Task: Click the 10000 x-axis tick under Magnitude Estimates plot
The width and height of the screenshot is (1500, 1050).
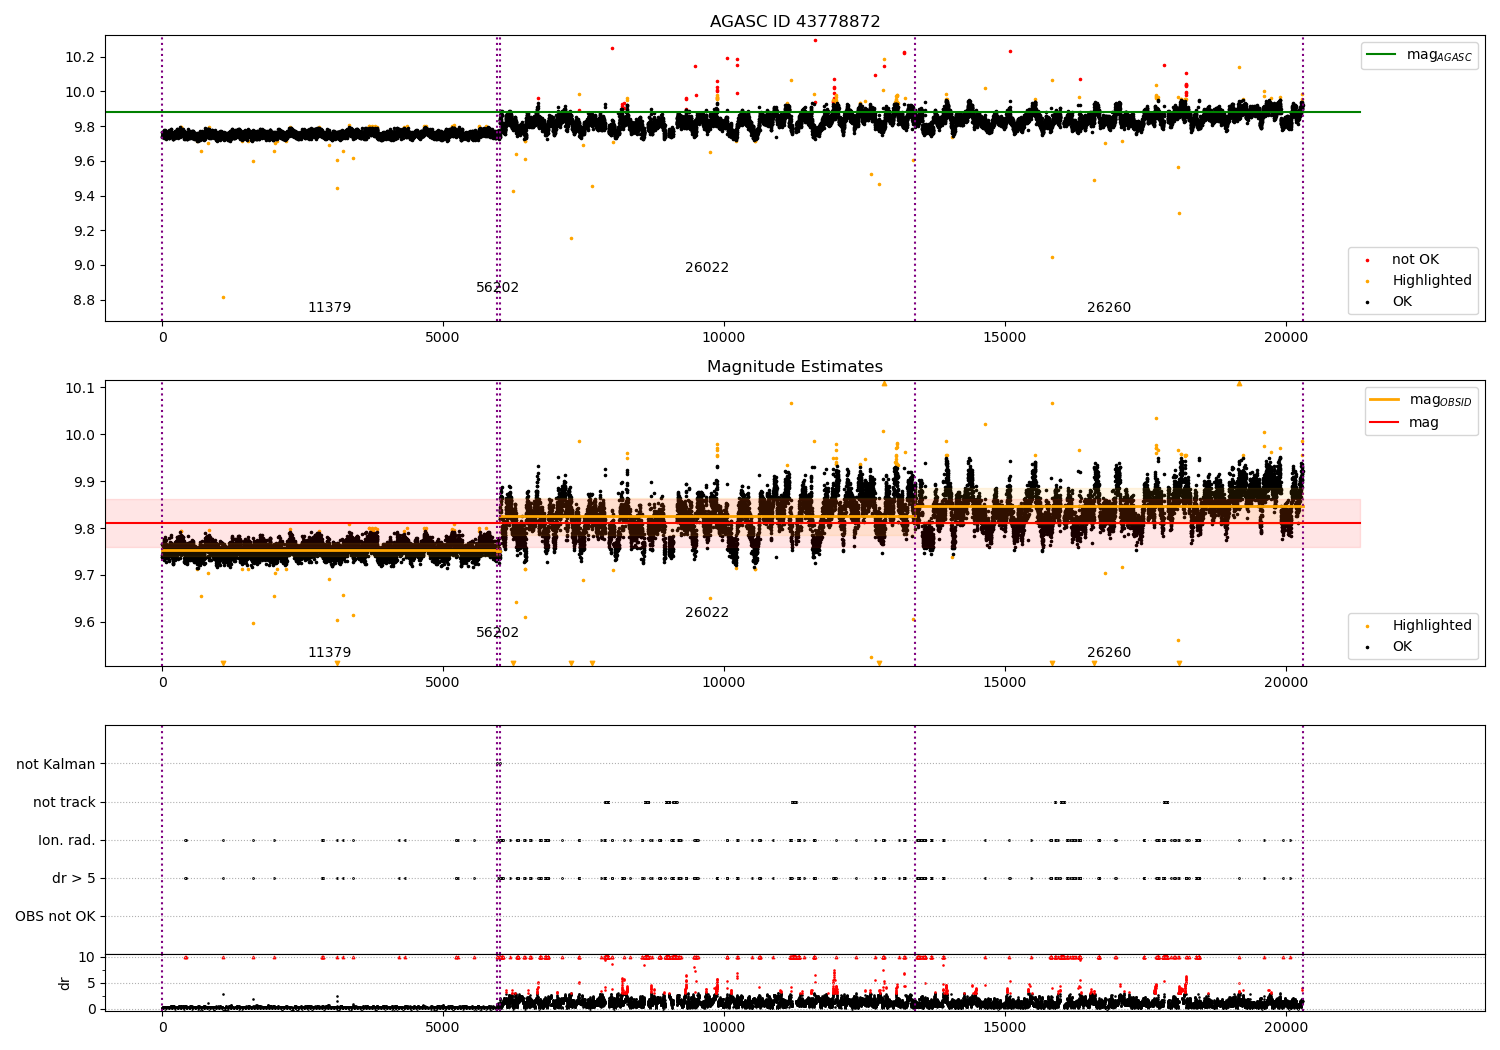Action: coord(724,683)
